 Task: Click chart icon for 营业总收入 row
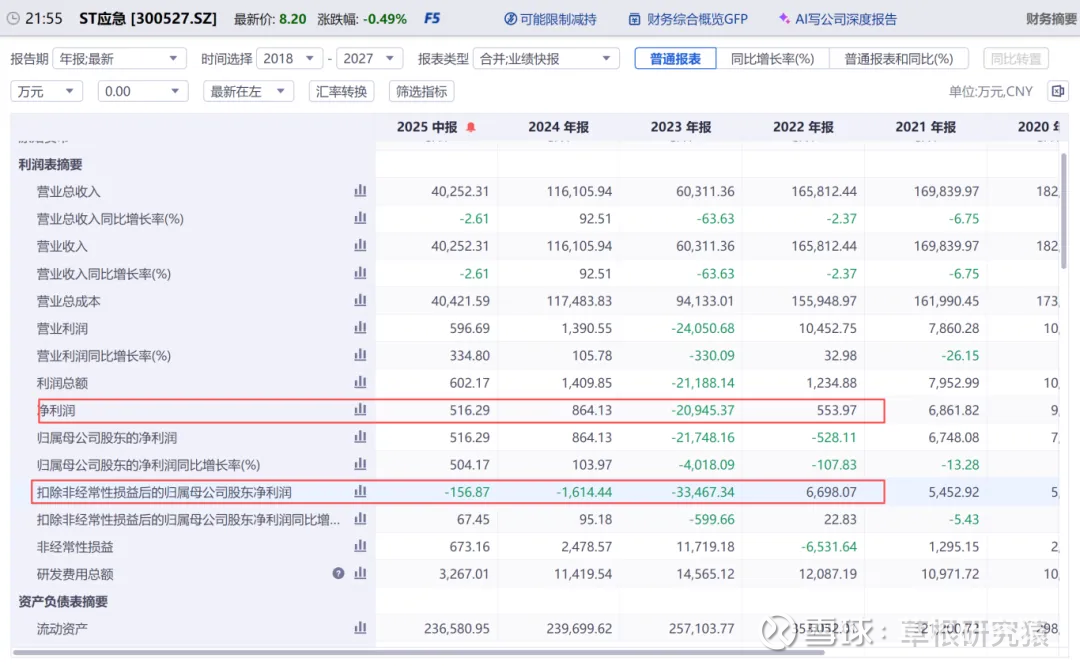[x=360, y=191]
